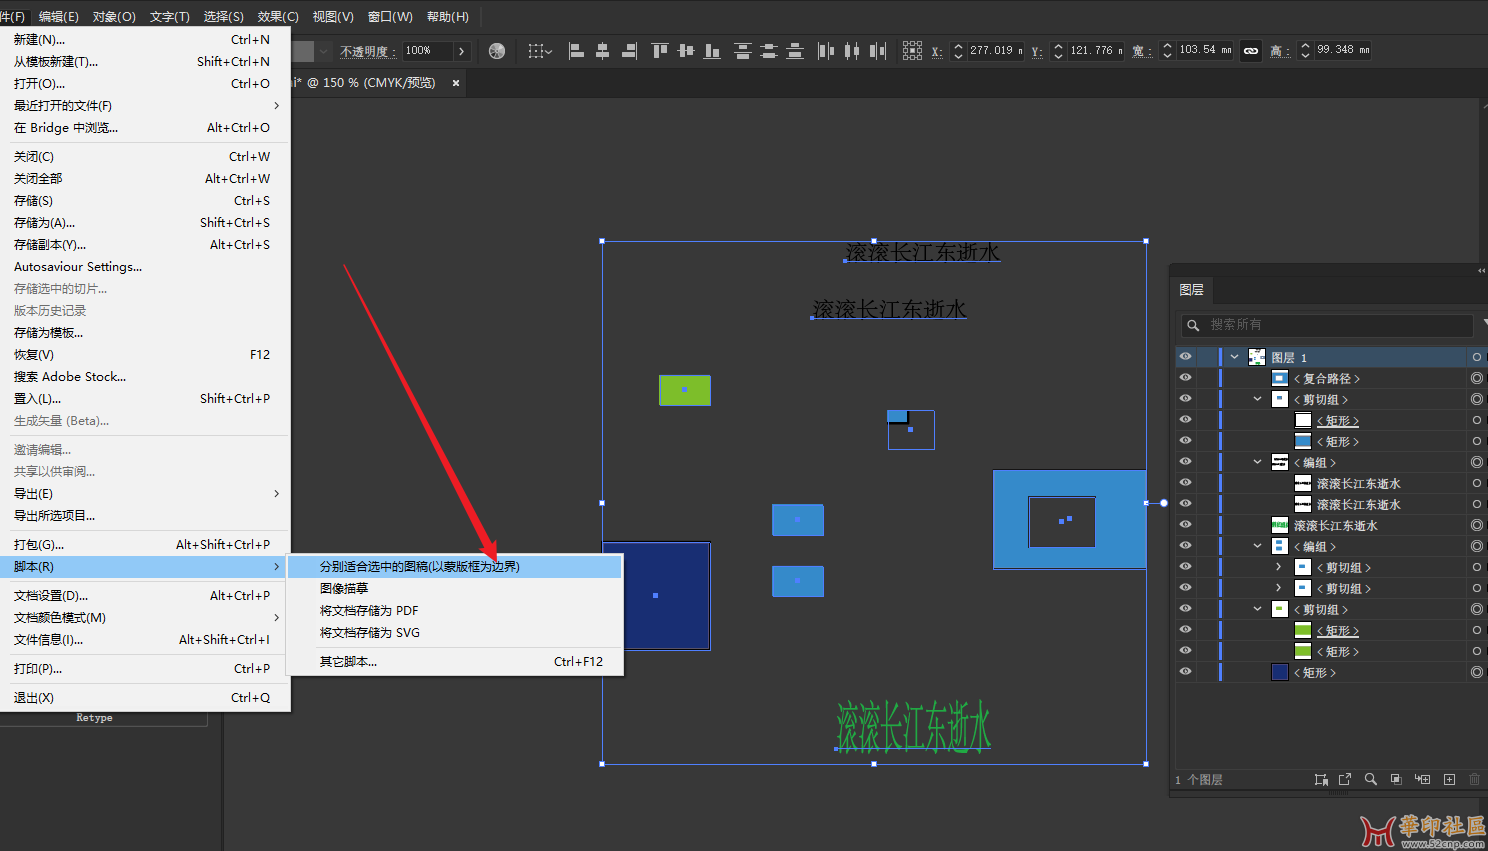The height and width of the screenshot is (851, 1488).
Task: Open 最近打开的文件(F) submenu
Action: [145, 106]
